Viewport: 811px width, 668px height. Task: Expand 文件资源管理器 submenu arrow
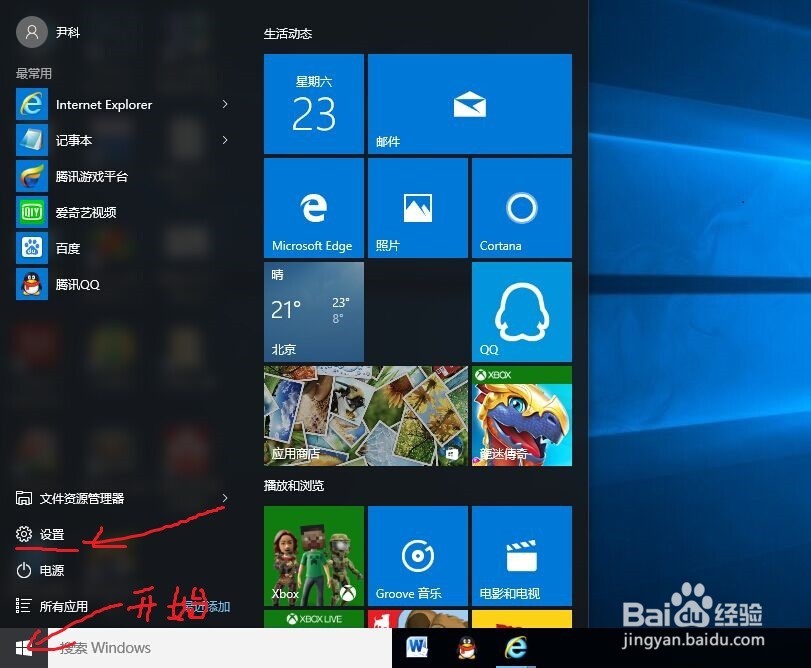[x=224, y=498]
